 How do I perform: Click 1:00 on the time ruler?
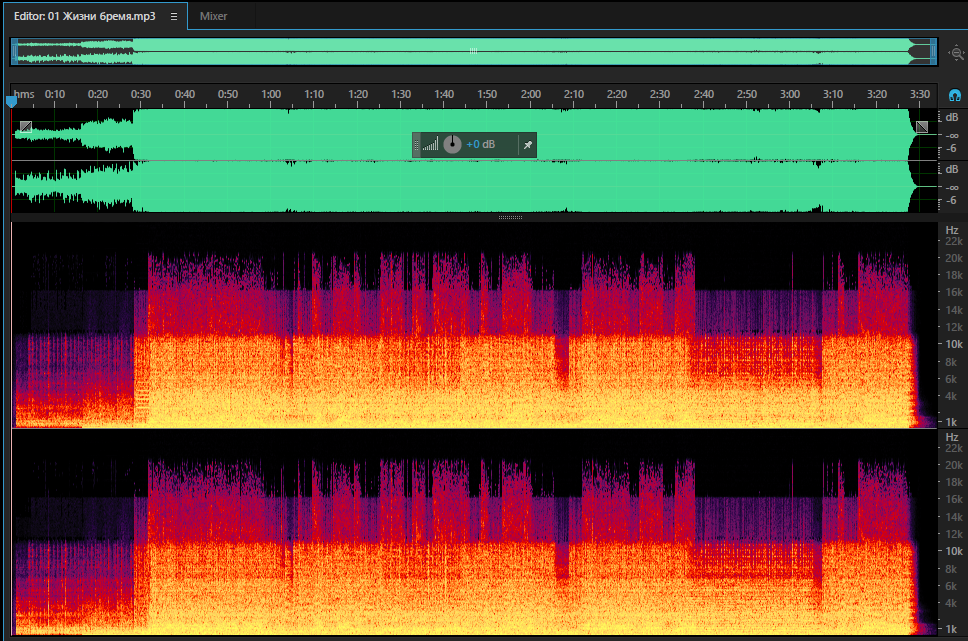click(x=271, y=94)
